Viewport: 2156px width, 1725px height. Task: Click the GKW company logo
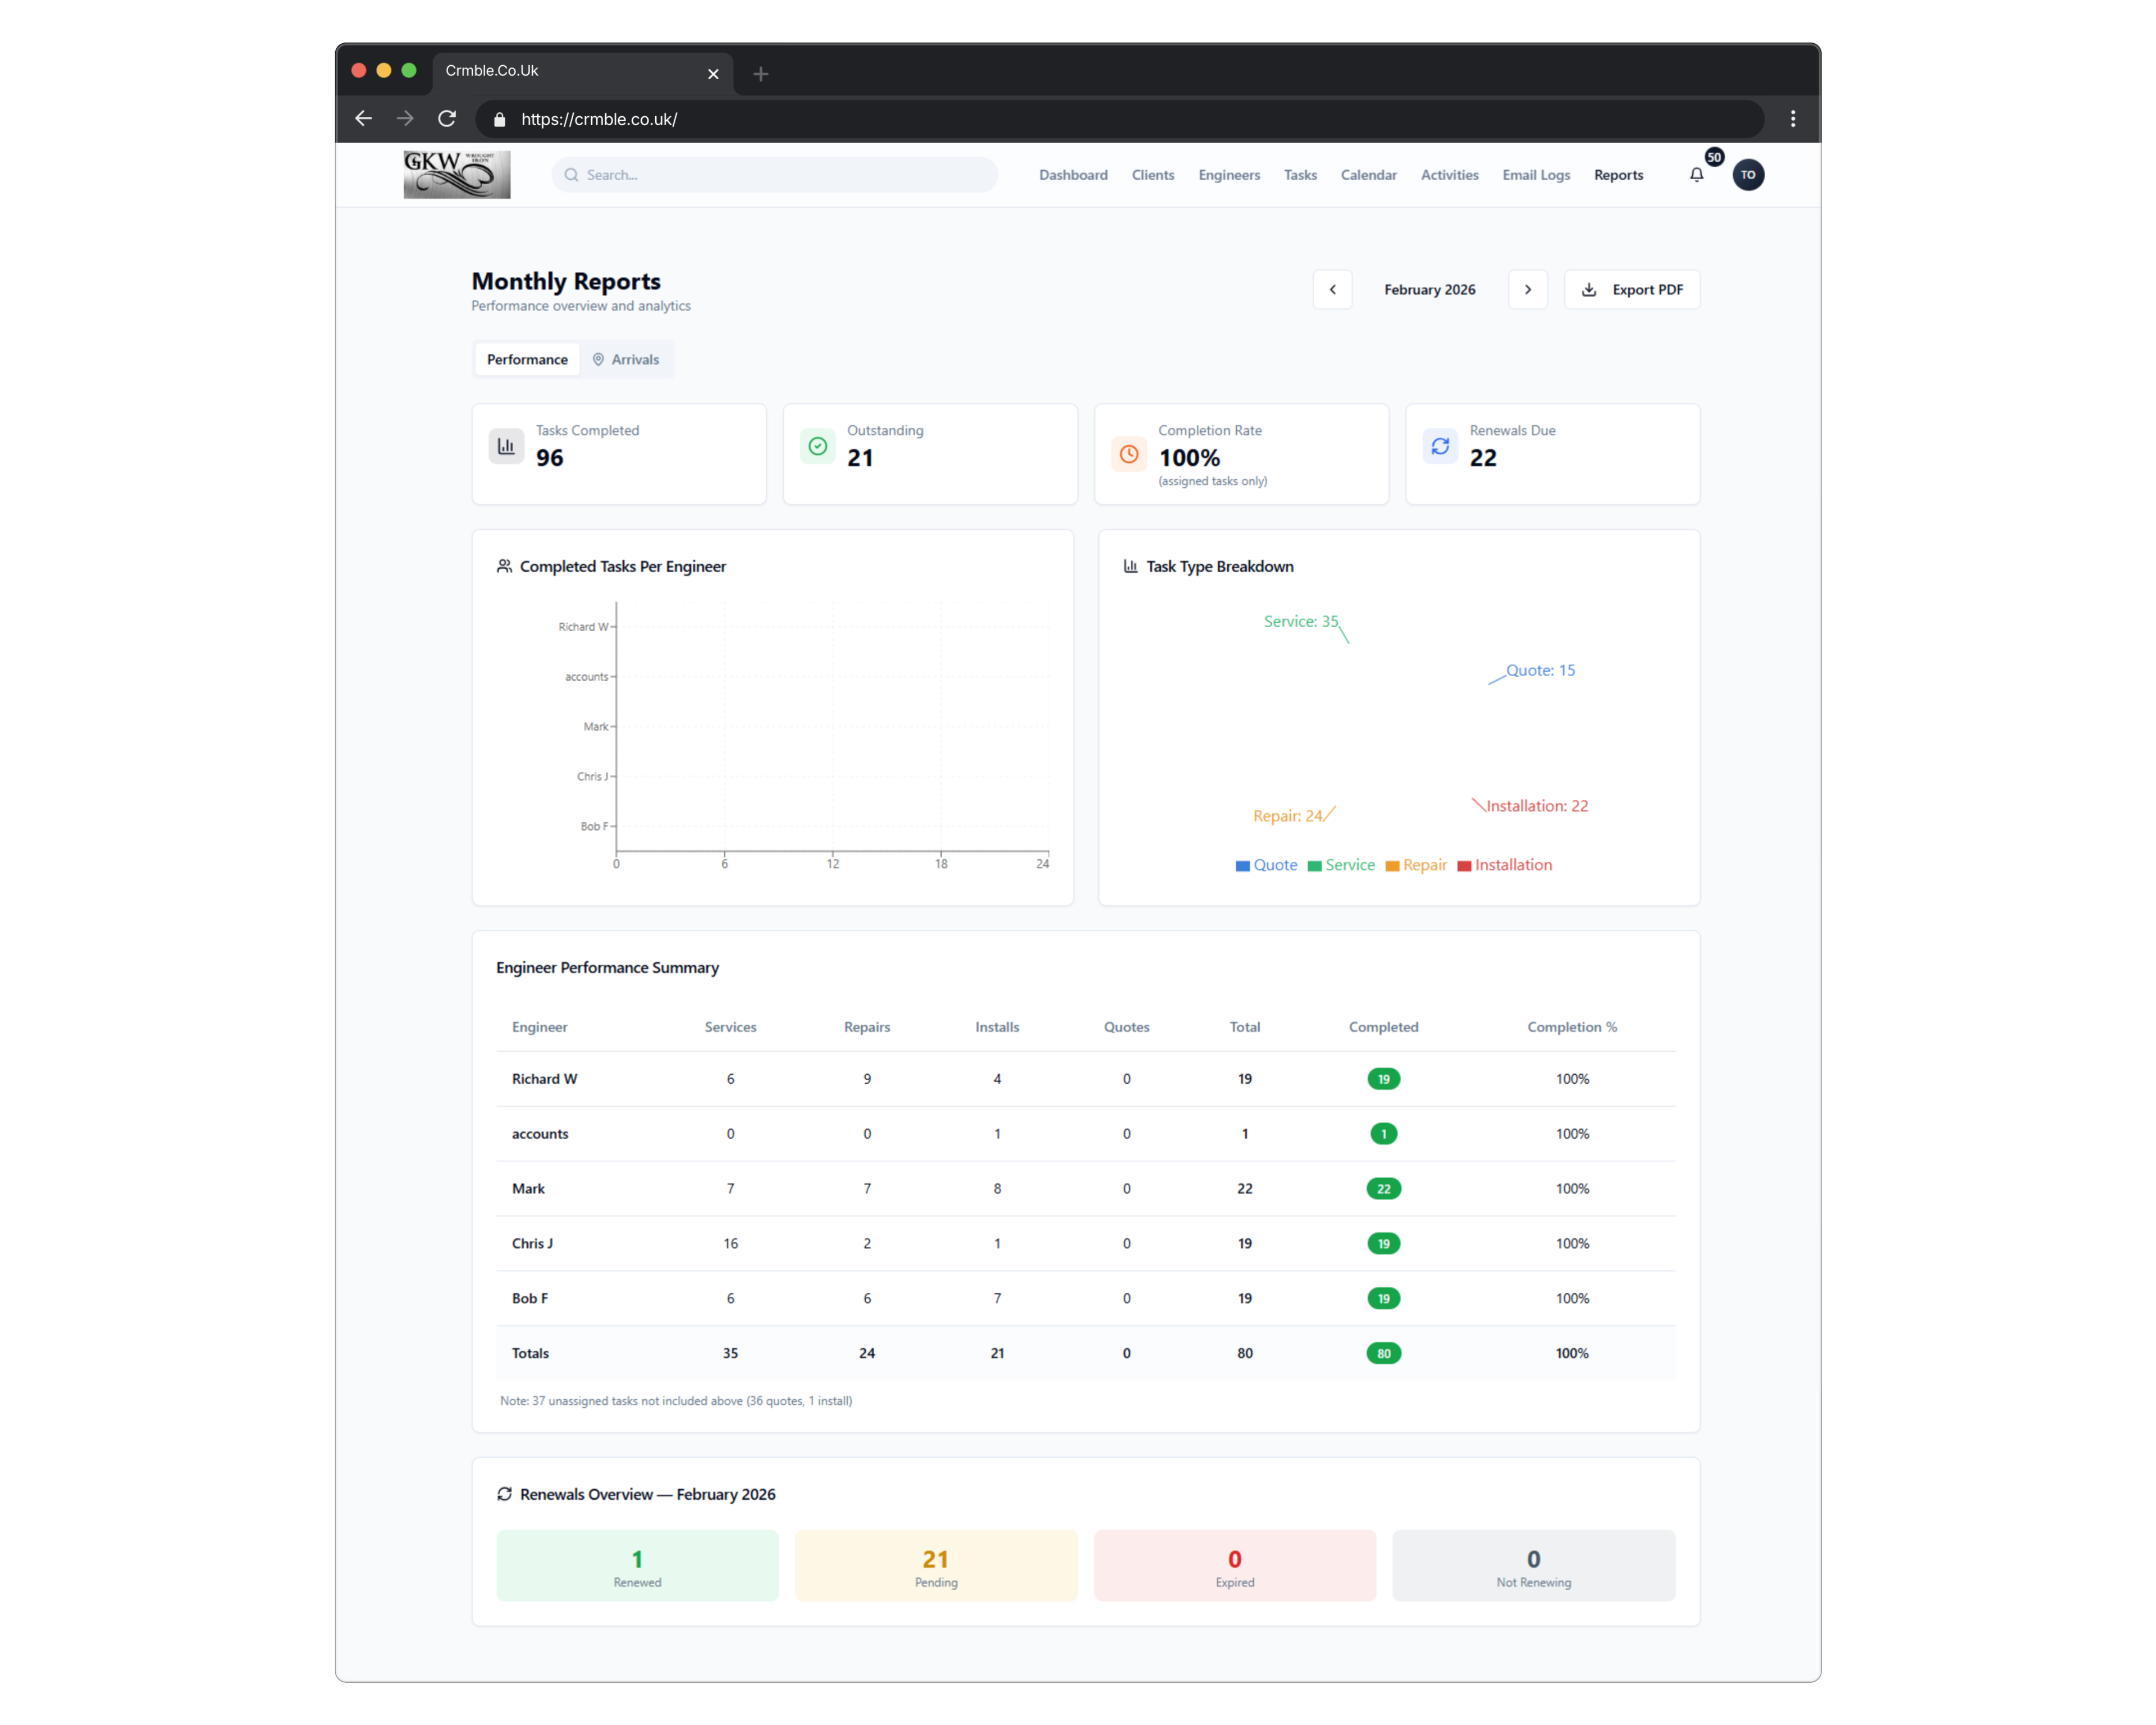[x=456, y=175]
